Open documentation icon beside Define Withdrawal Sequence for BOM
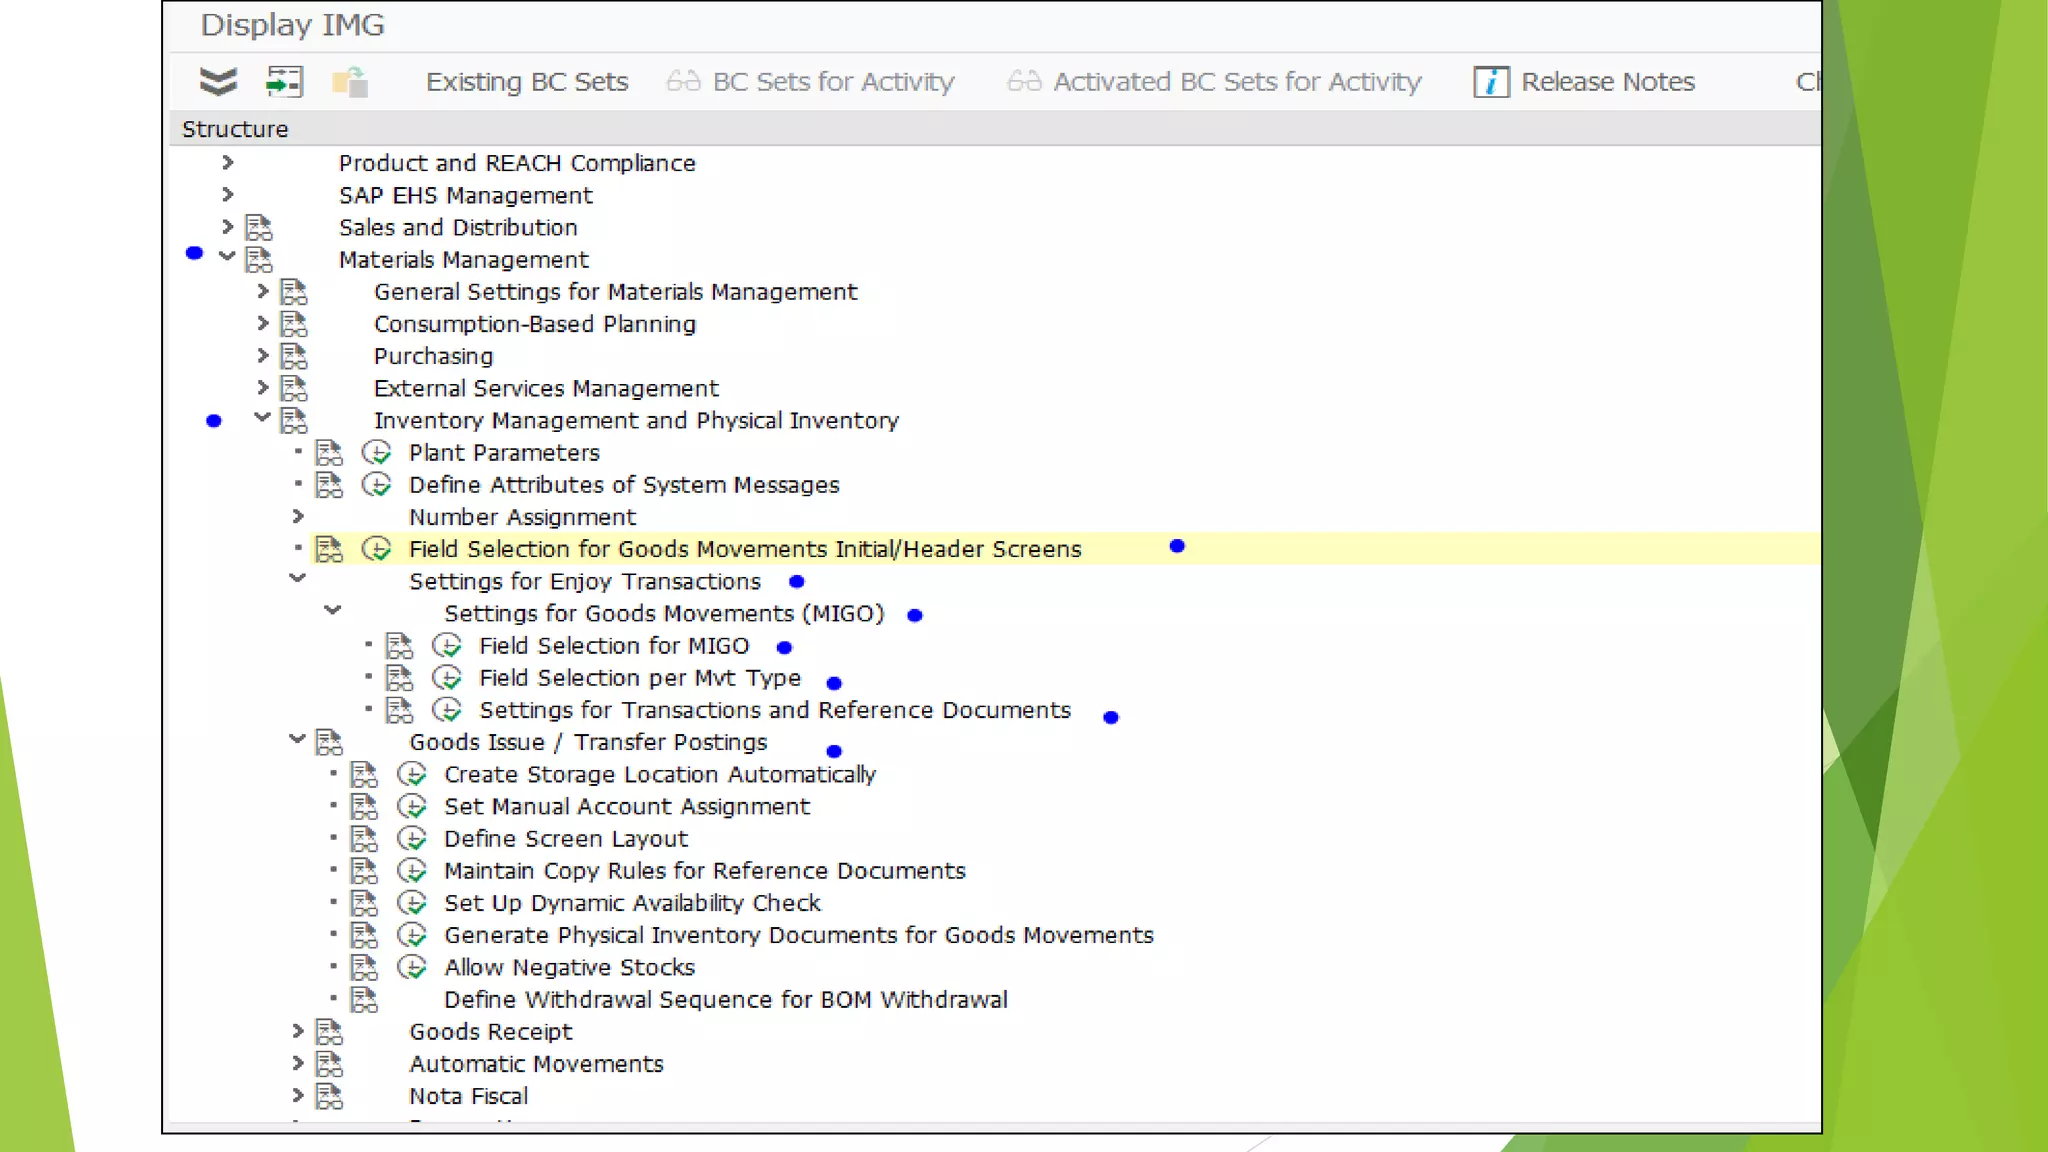This screenshot has width=2048, height=1152. pyautogui.click(x=364, y=999)
